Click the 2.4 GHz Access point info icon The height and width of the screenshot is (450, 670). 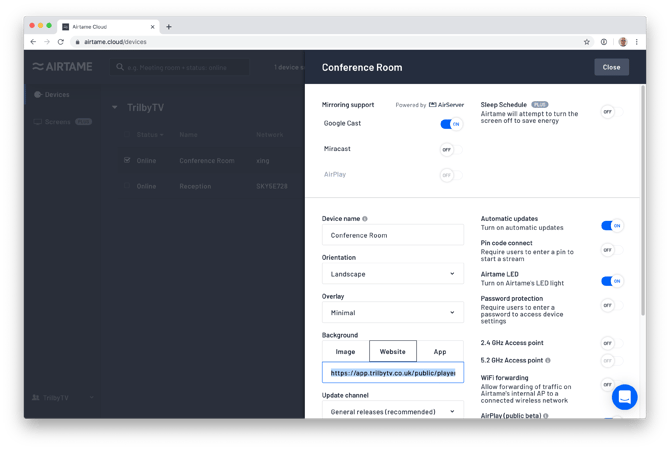pyautogui.click(x=551, y=343)
